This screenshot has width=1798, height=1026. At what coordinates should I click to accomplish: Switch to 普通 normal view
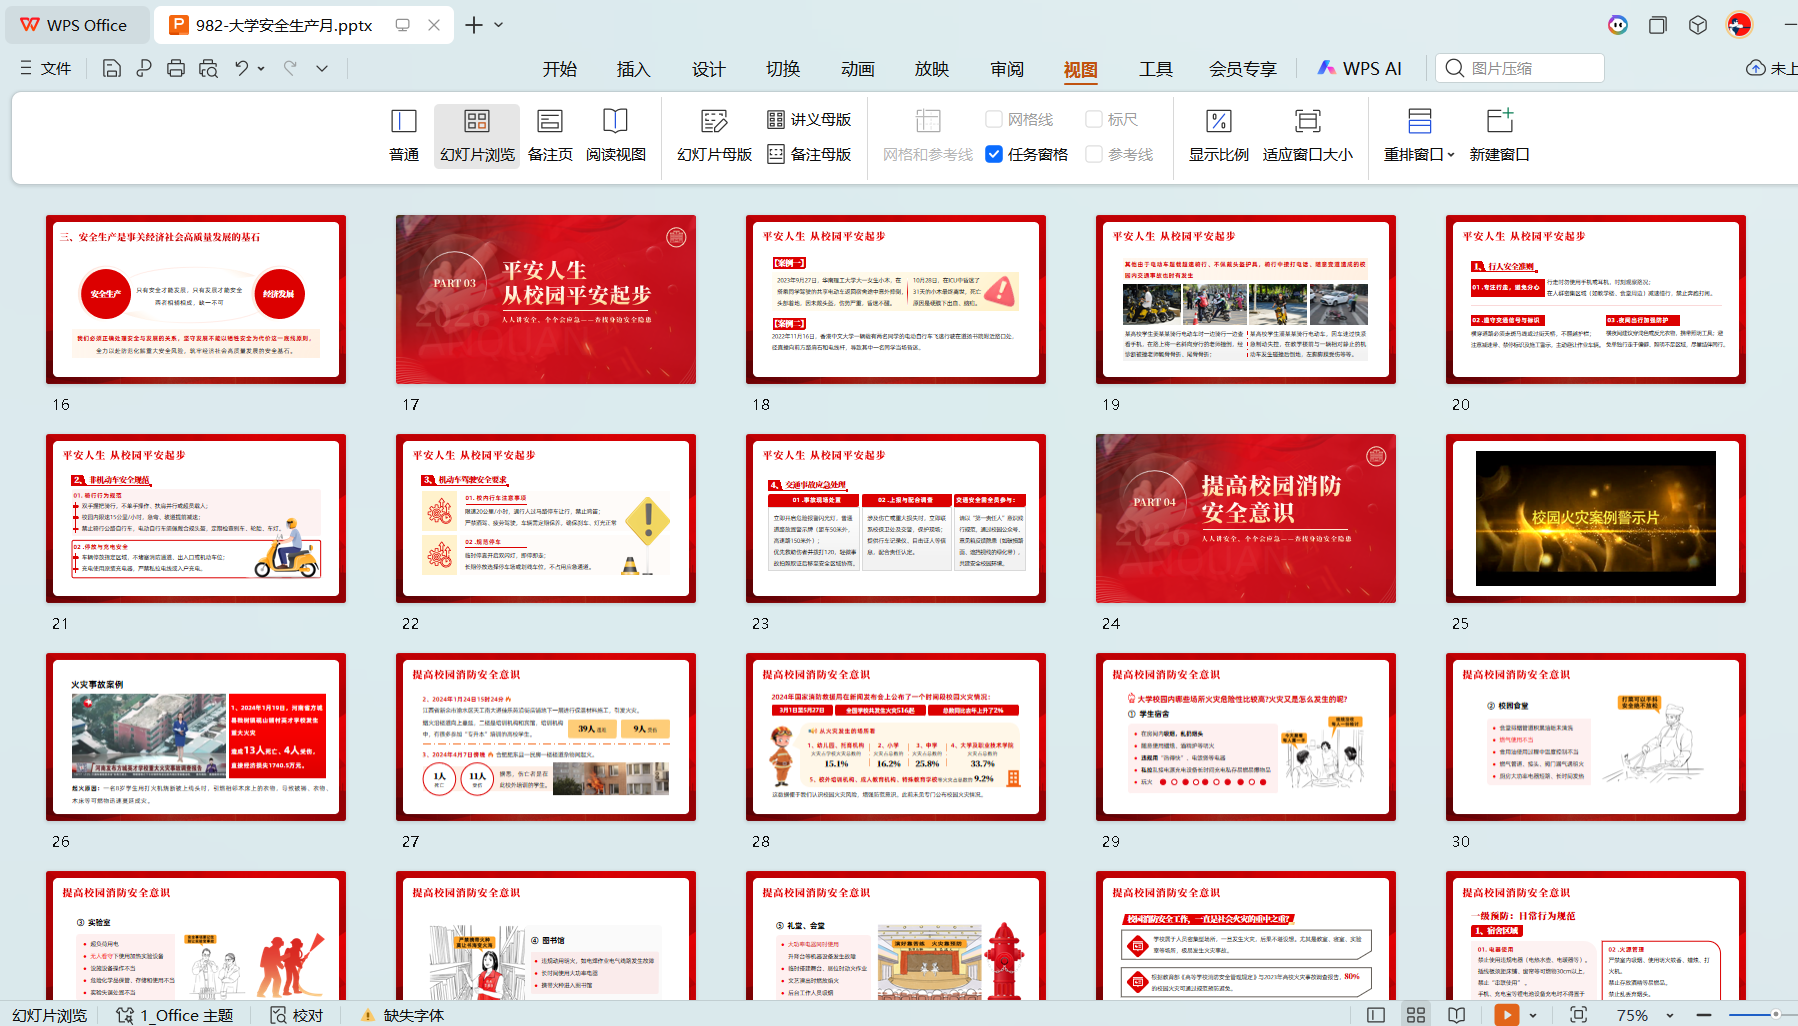(403, 135)
